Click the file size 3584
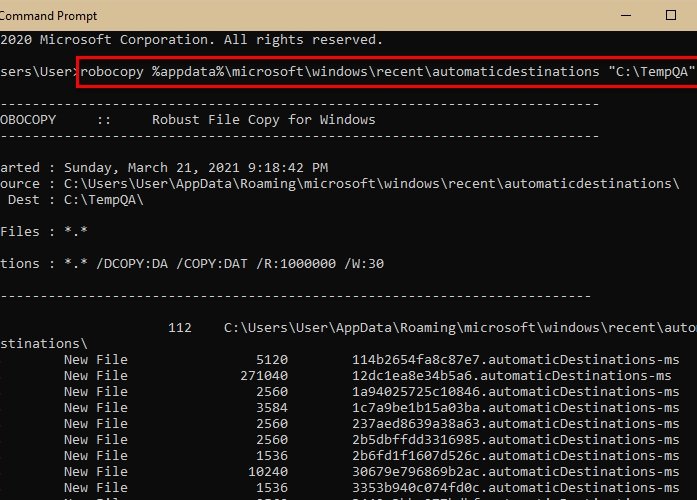 pos(272,408)
